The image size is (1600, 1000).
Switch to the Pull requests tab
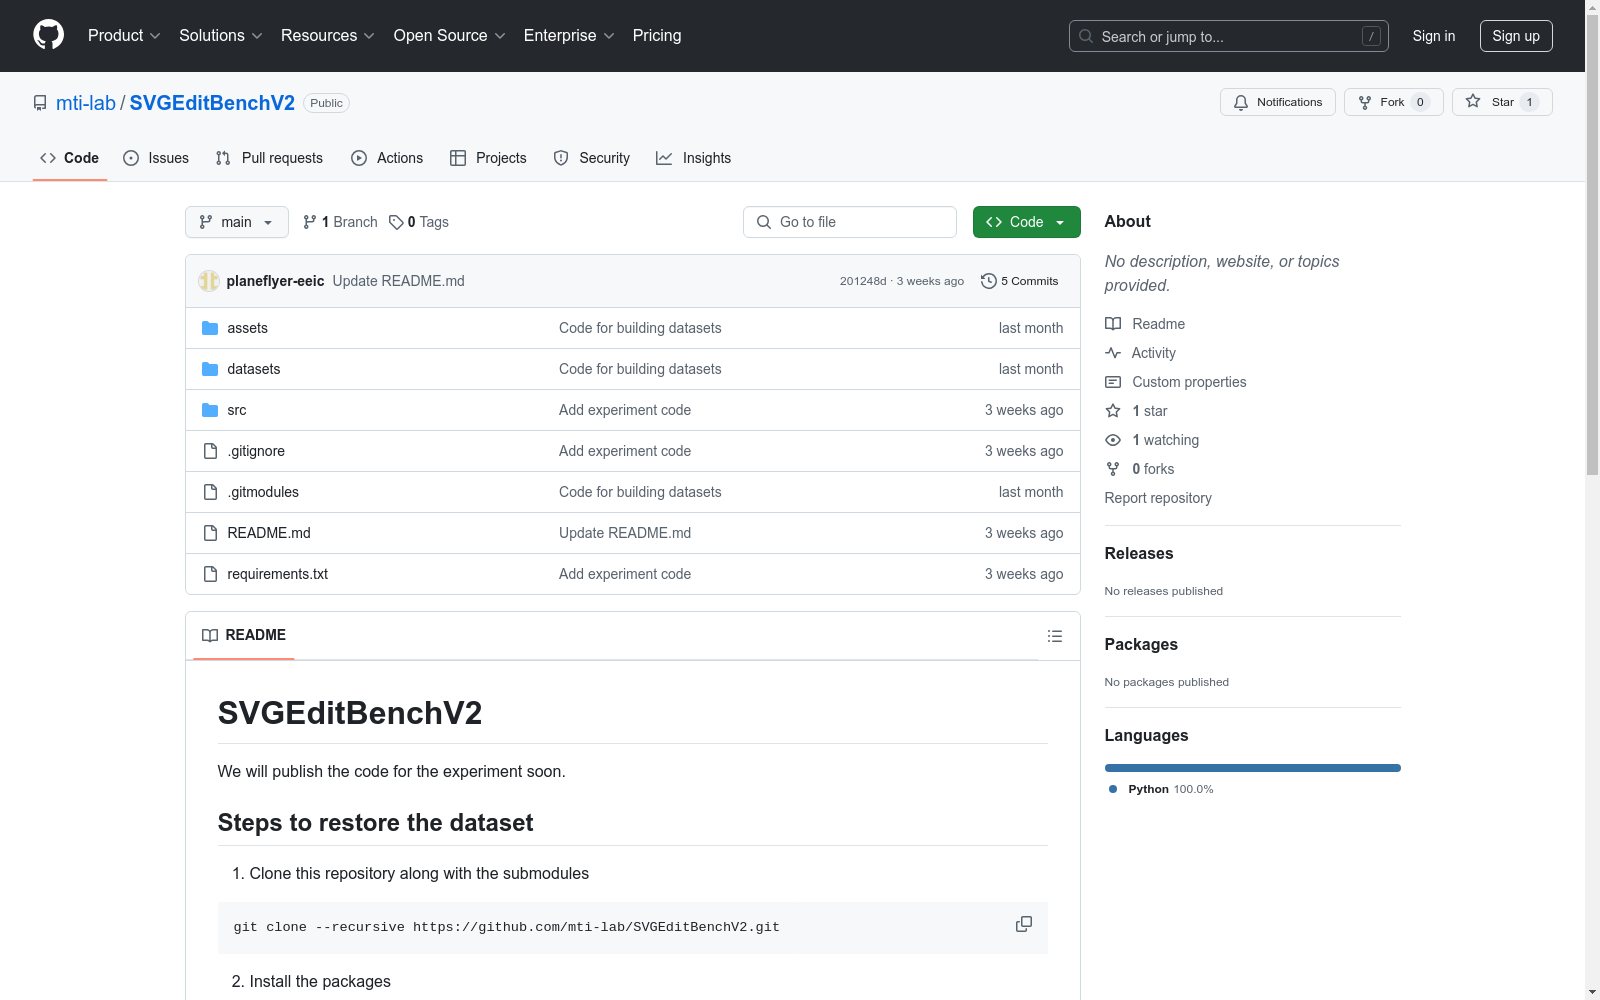(269, 158)
